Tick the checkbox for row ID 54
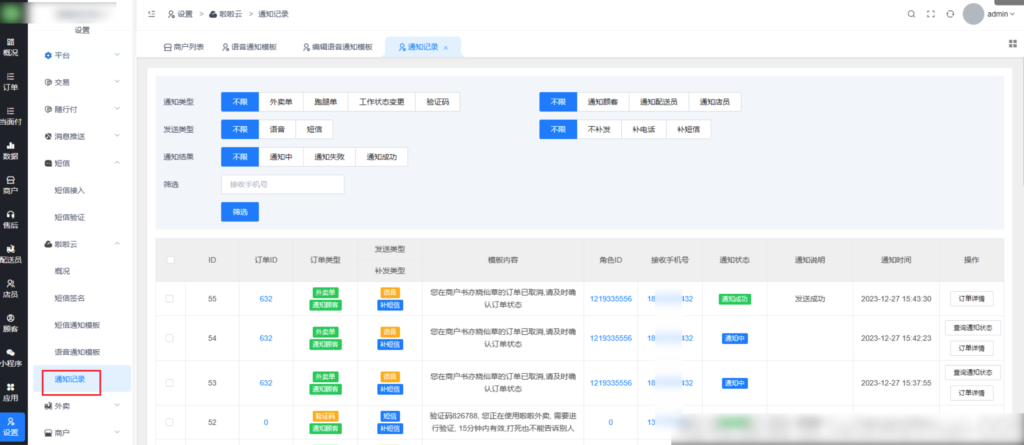This screenshot has height=445, width=1024. tap(170, 338)
